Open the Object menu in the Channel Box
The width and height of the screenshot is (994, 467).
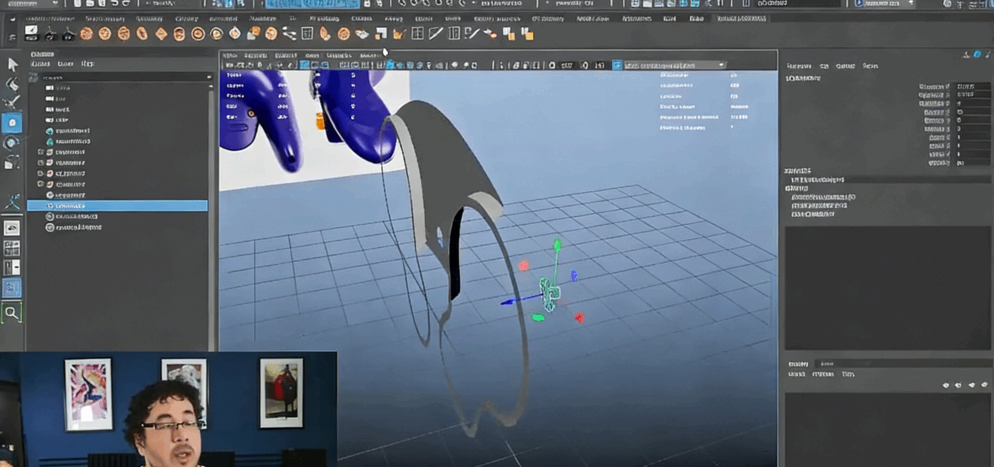tap(846, 66)
